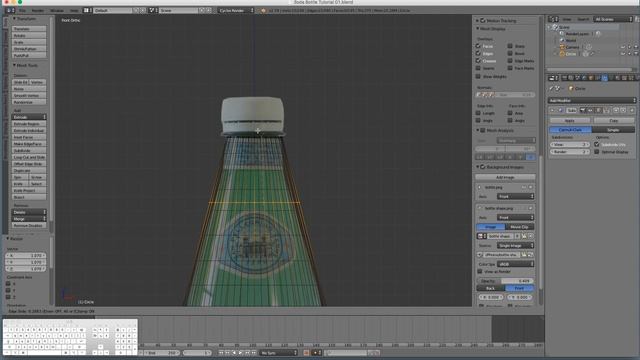Remove the Subsurf modifier with X icon
The image size is (640, 360).
pyautogui.click(x=632, y=110)
